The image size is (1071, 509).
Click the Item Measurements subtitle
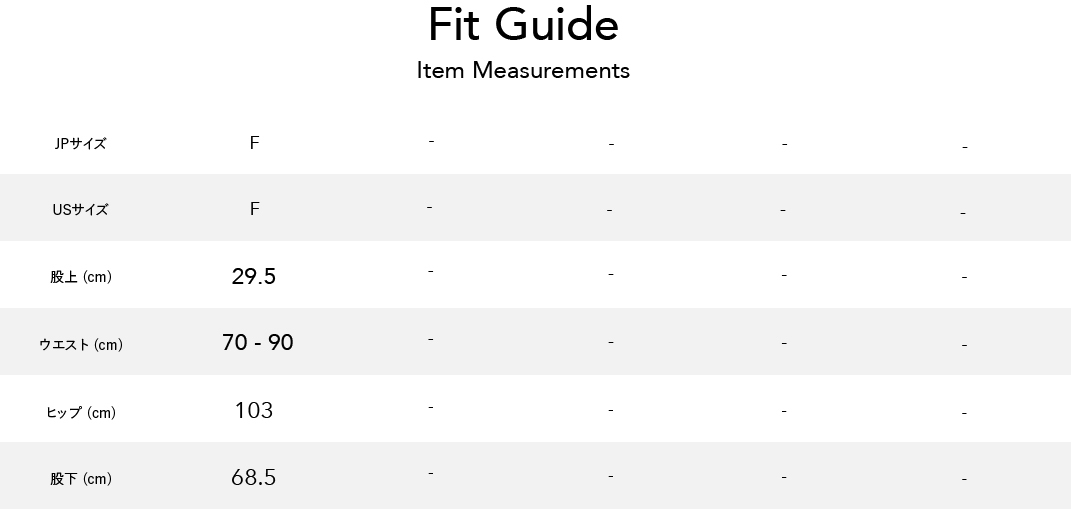[523, 70]
